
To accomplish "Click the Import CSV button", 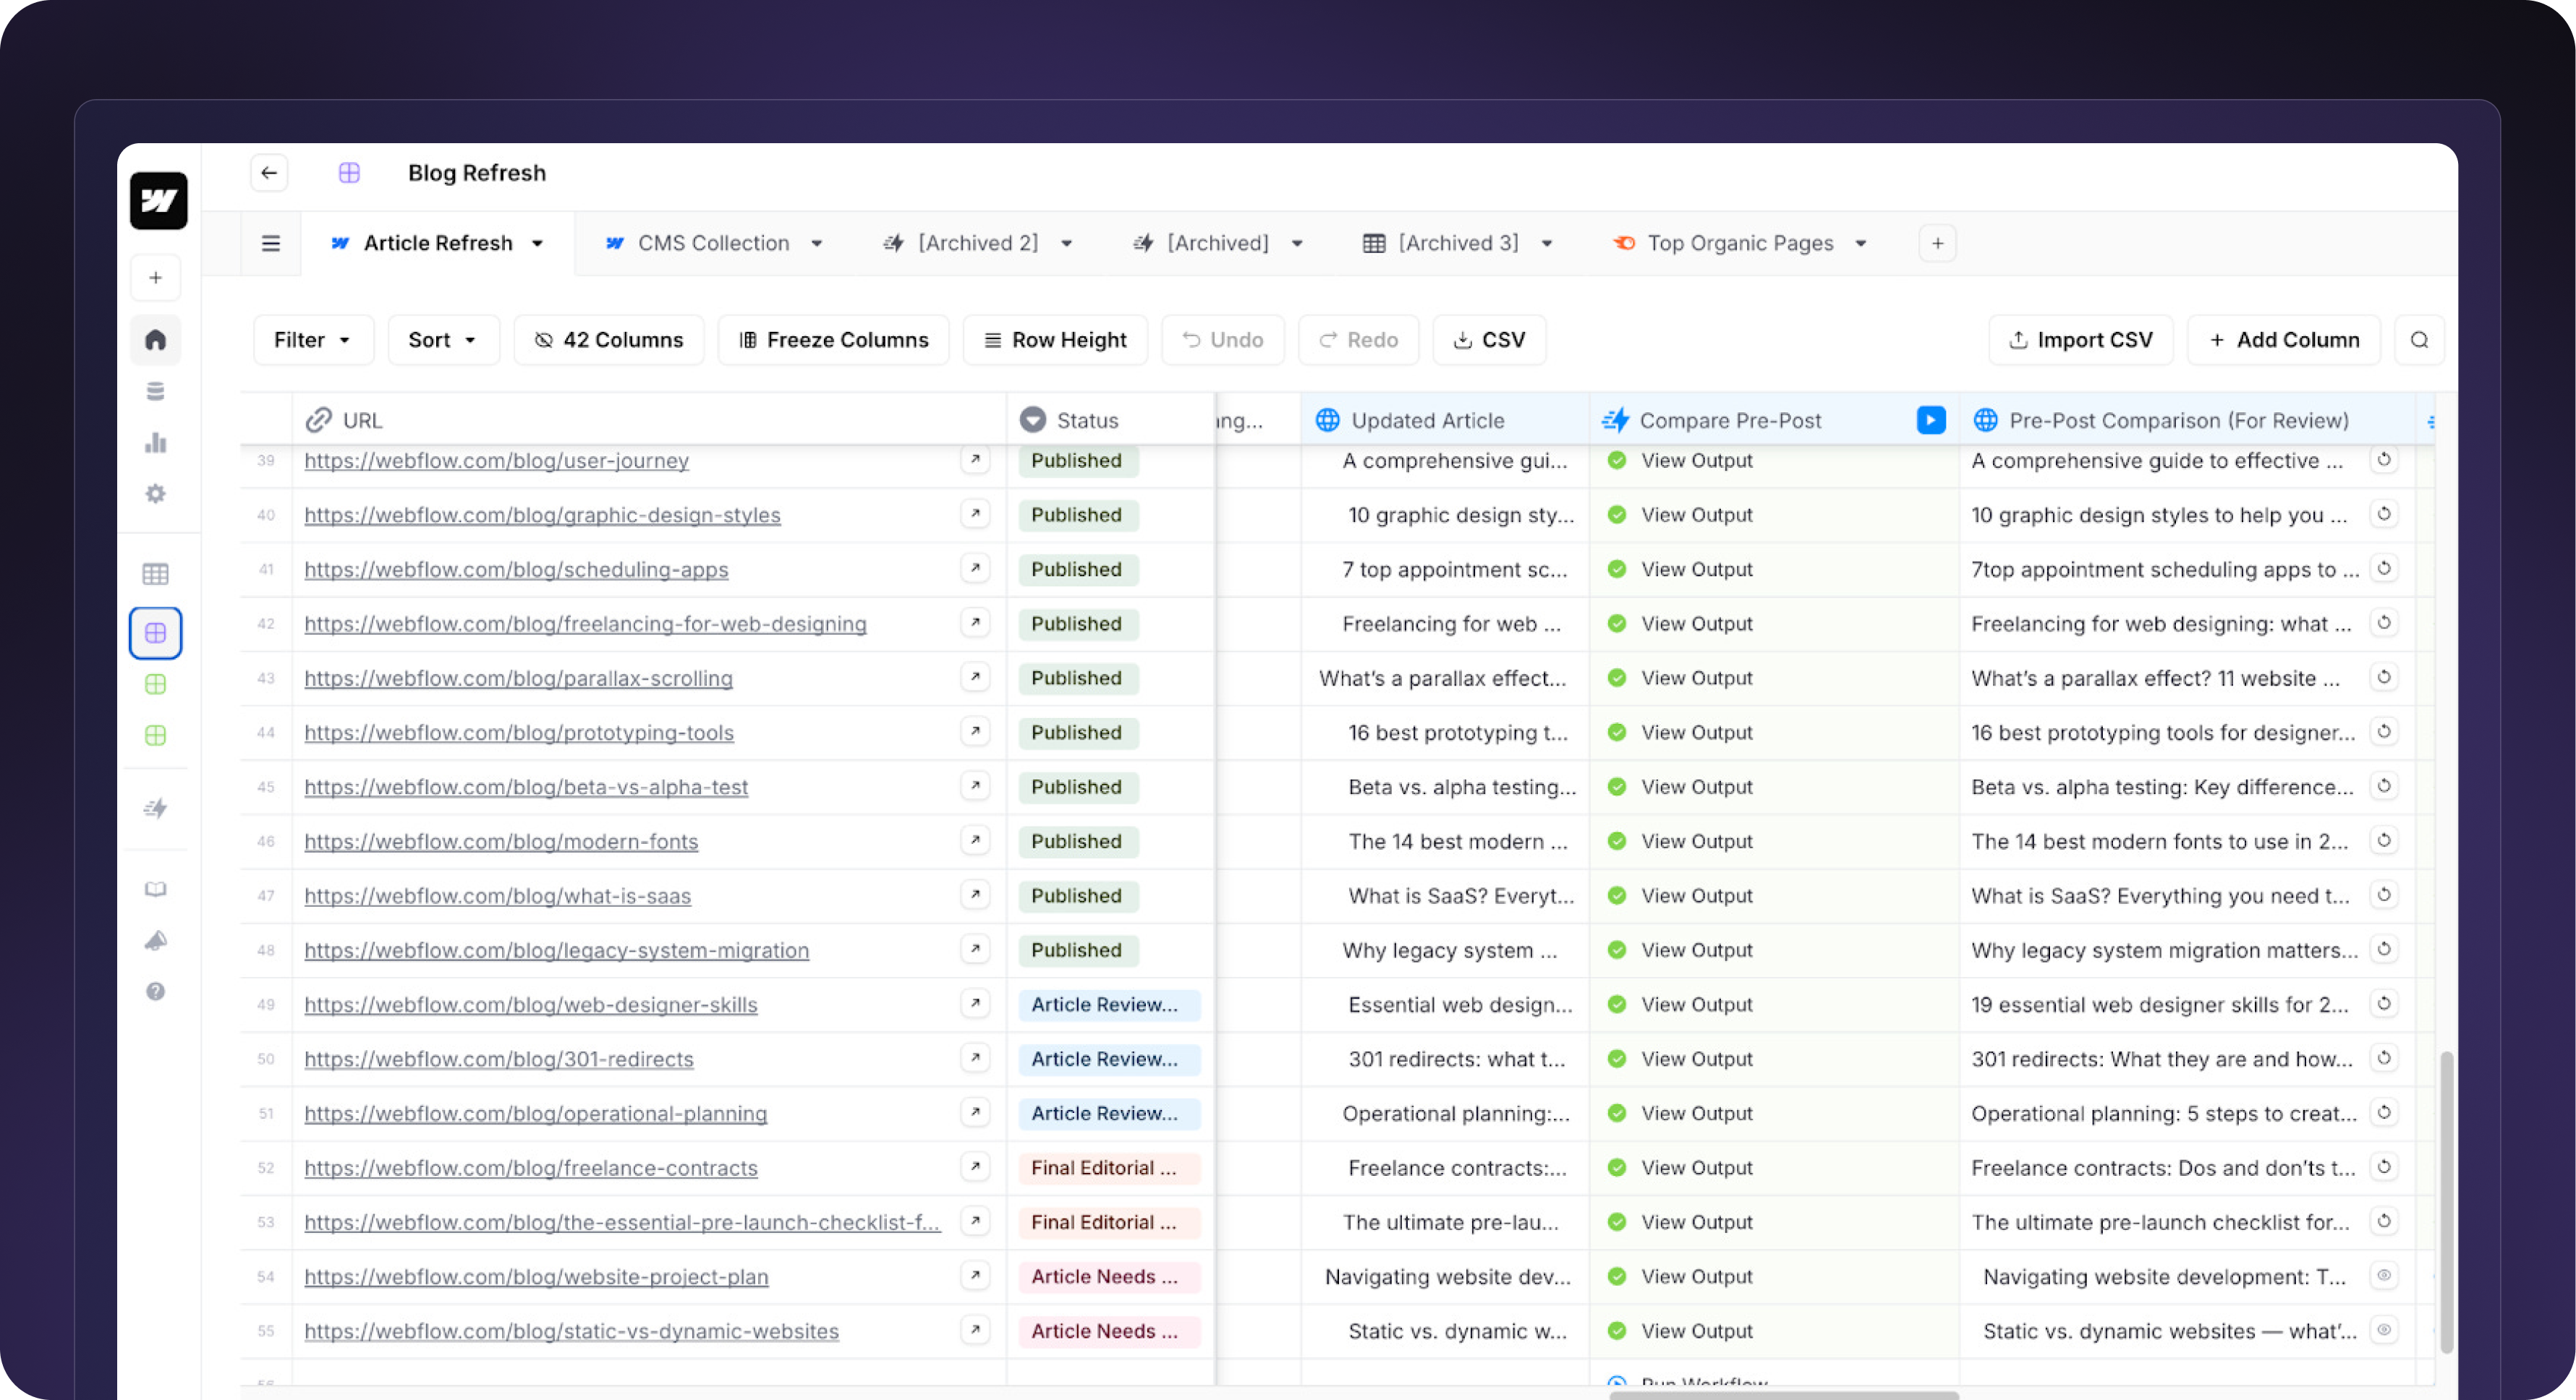I will (x=2080, y=340).
